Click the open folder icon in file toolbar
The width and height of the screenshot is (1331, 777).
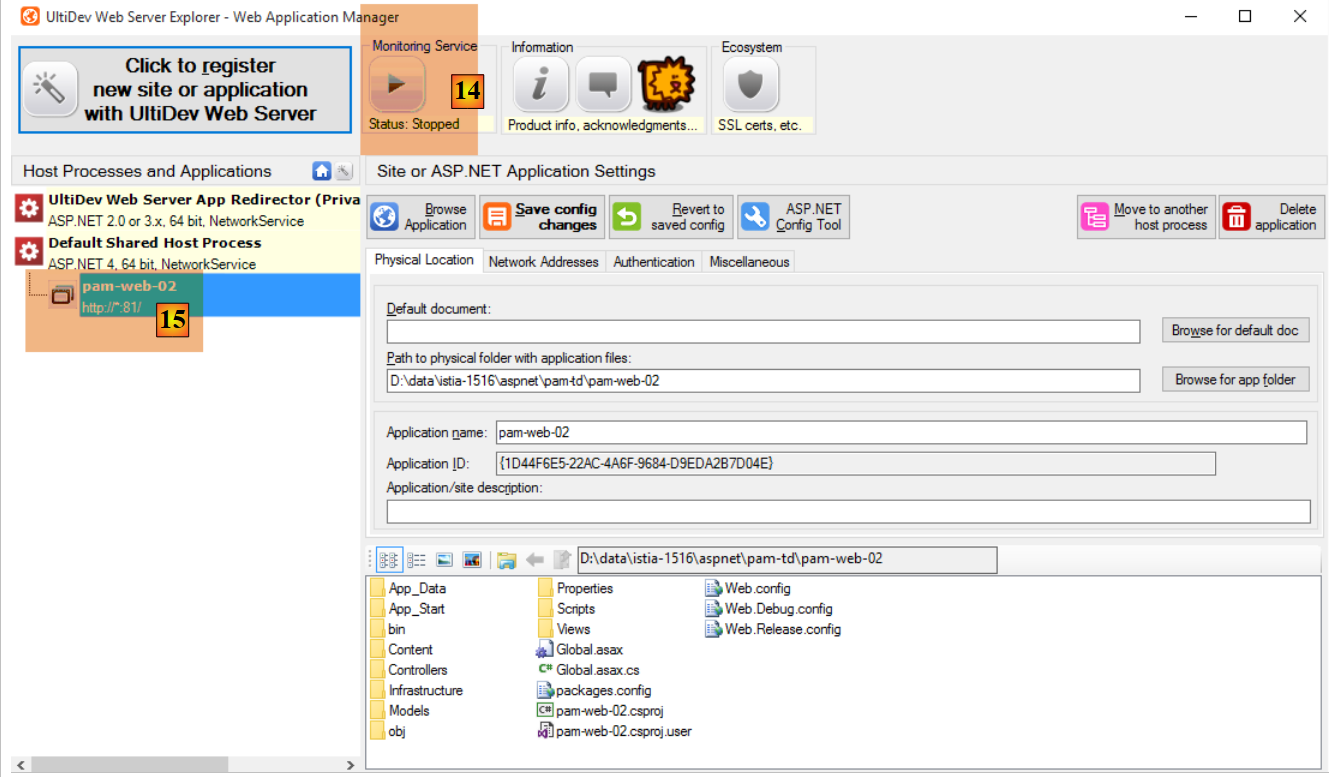507,560
